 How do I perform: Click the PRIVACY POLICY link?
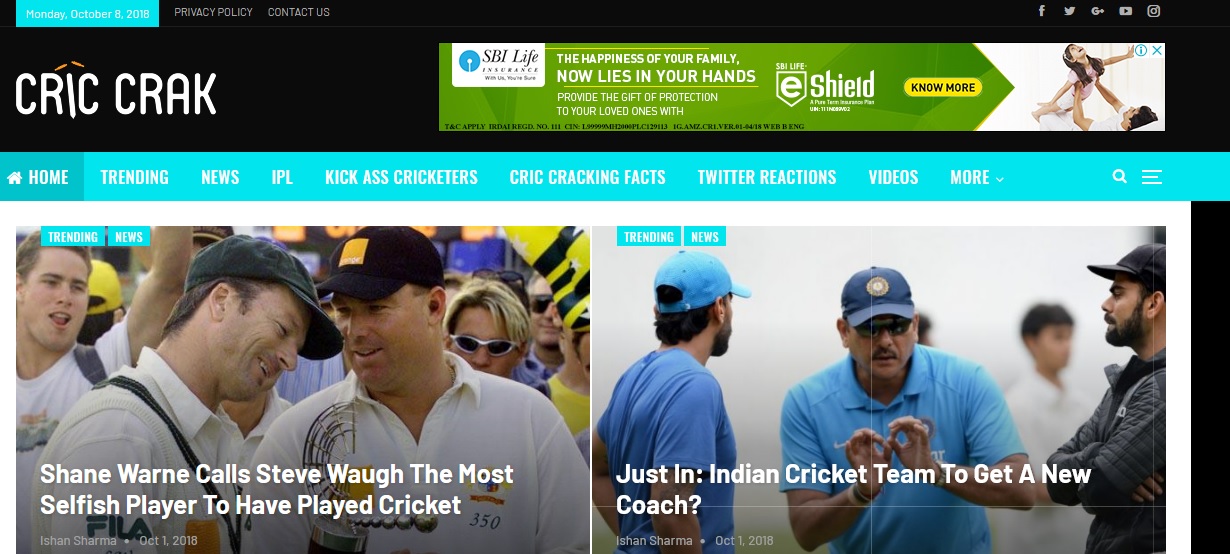click(213, 12)
